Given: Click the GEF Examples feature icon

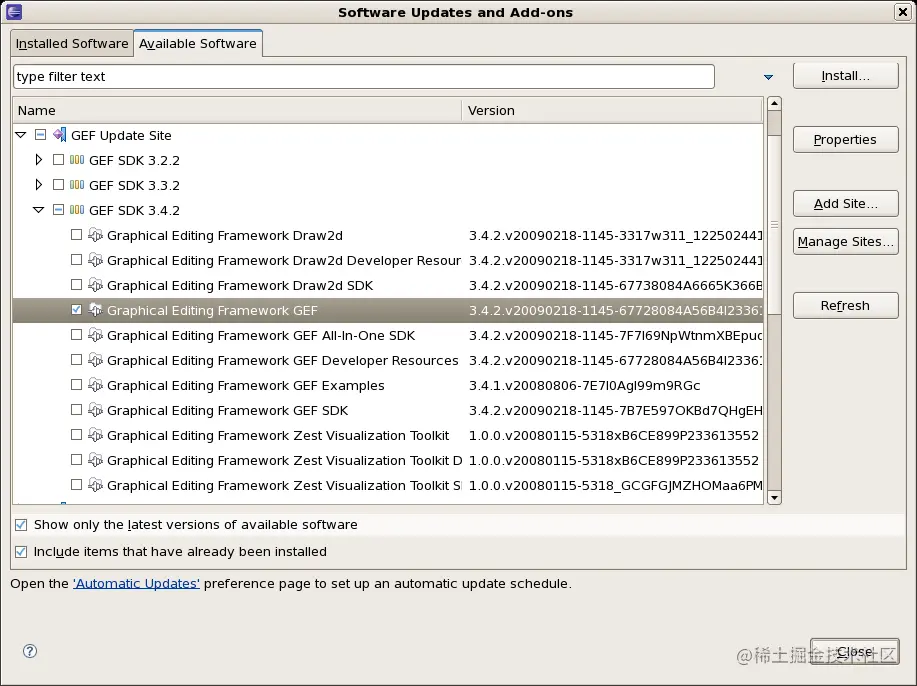Looking at the screenshot, I should click(x=95, y=385).
